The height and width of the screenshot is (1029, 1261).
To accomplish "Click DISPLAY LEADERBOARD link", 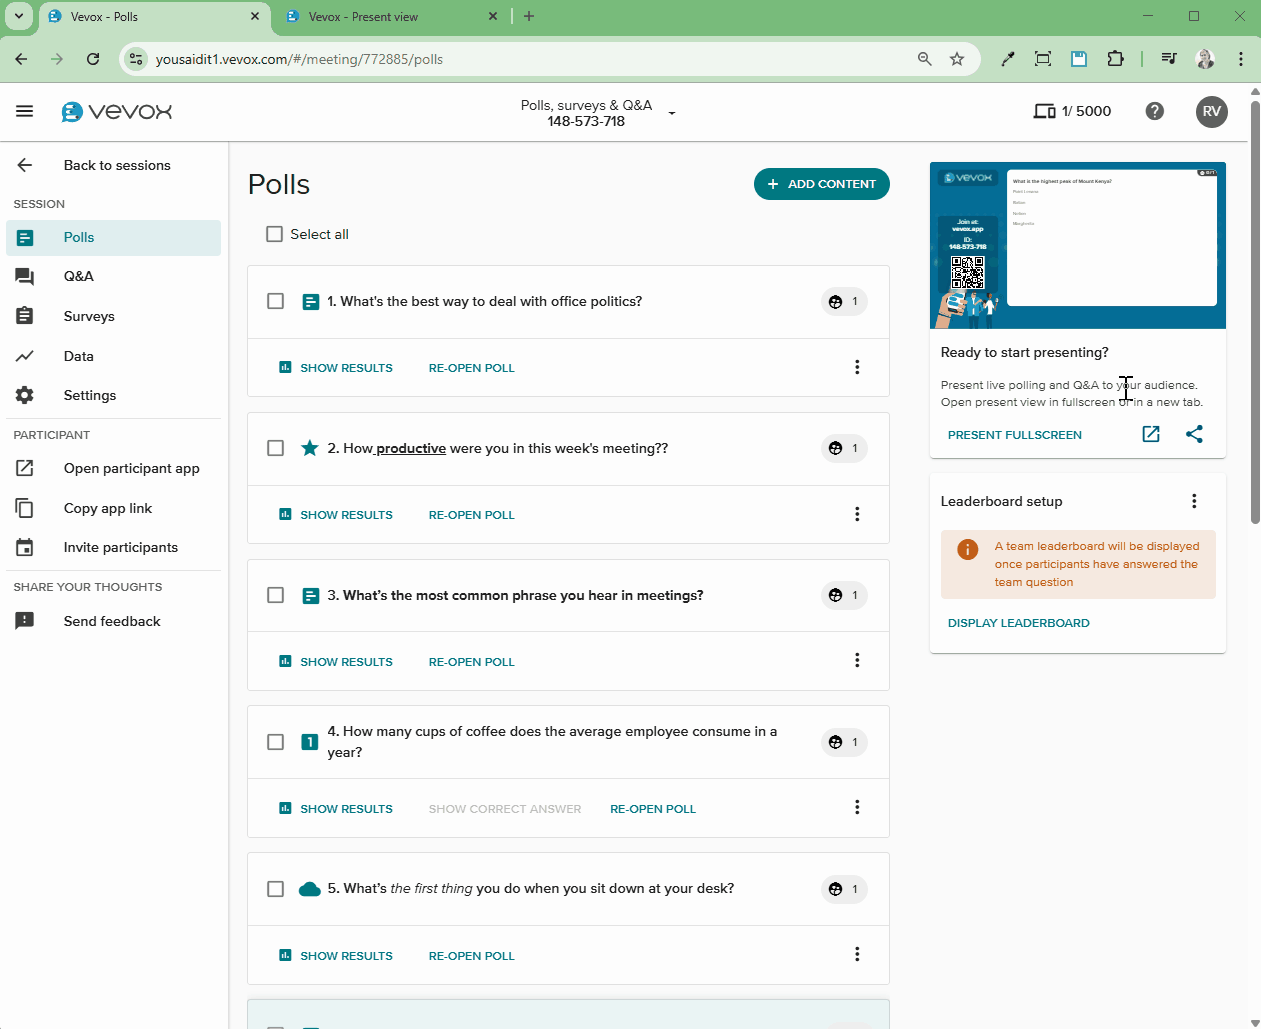I will pyautogui.click(x=1018, y=623).
